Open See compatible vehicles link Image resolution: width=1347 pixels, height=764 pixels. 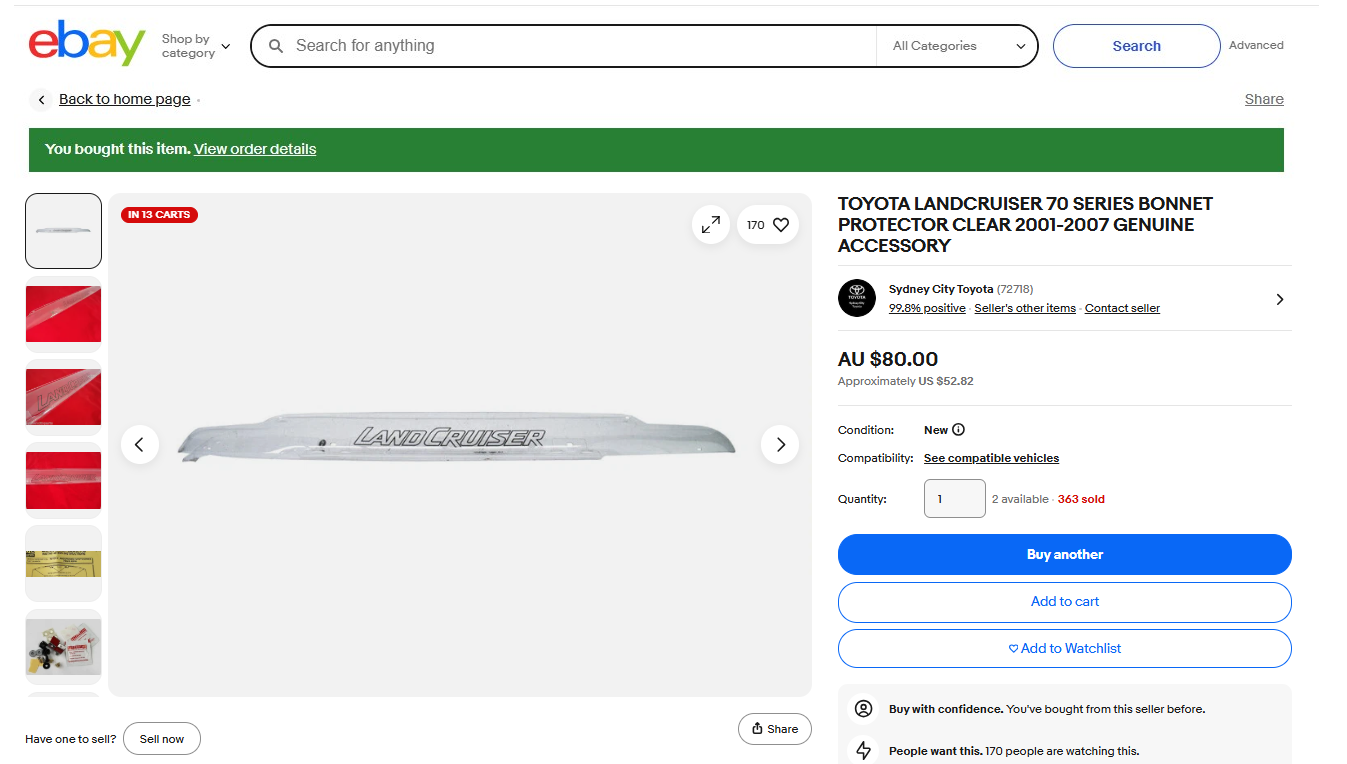[x=991, y=458]
